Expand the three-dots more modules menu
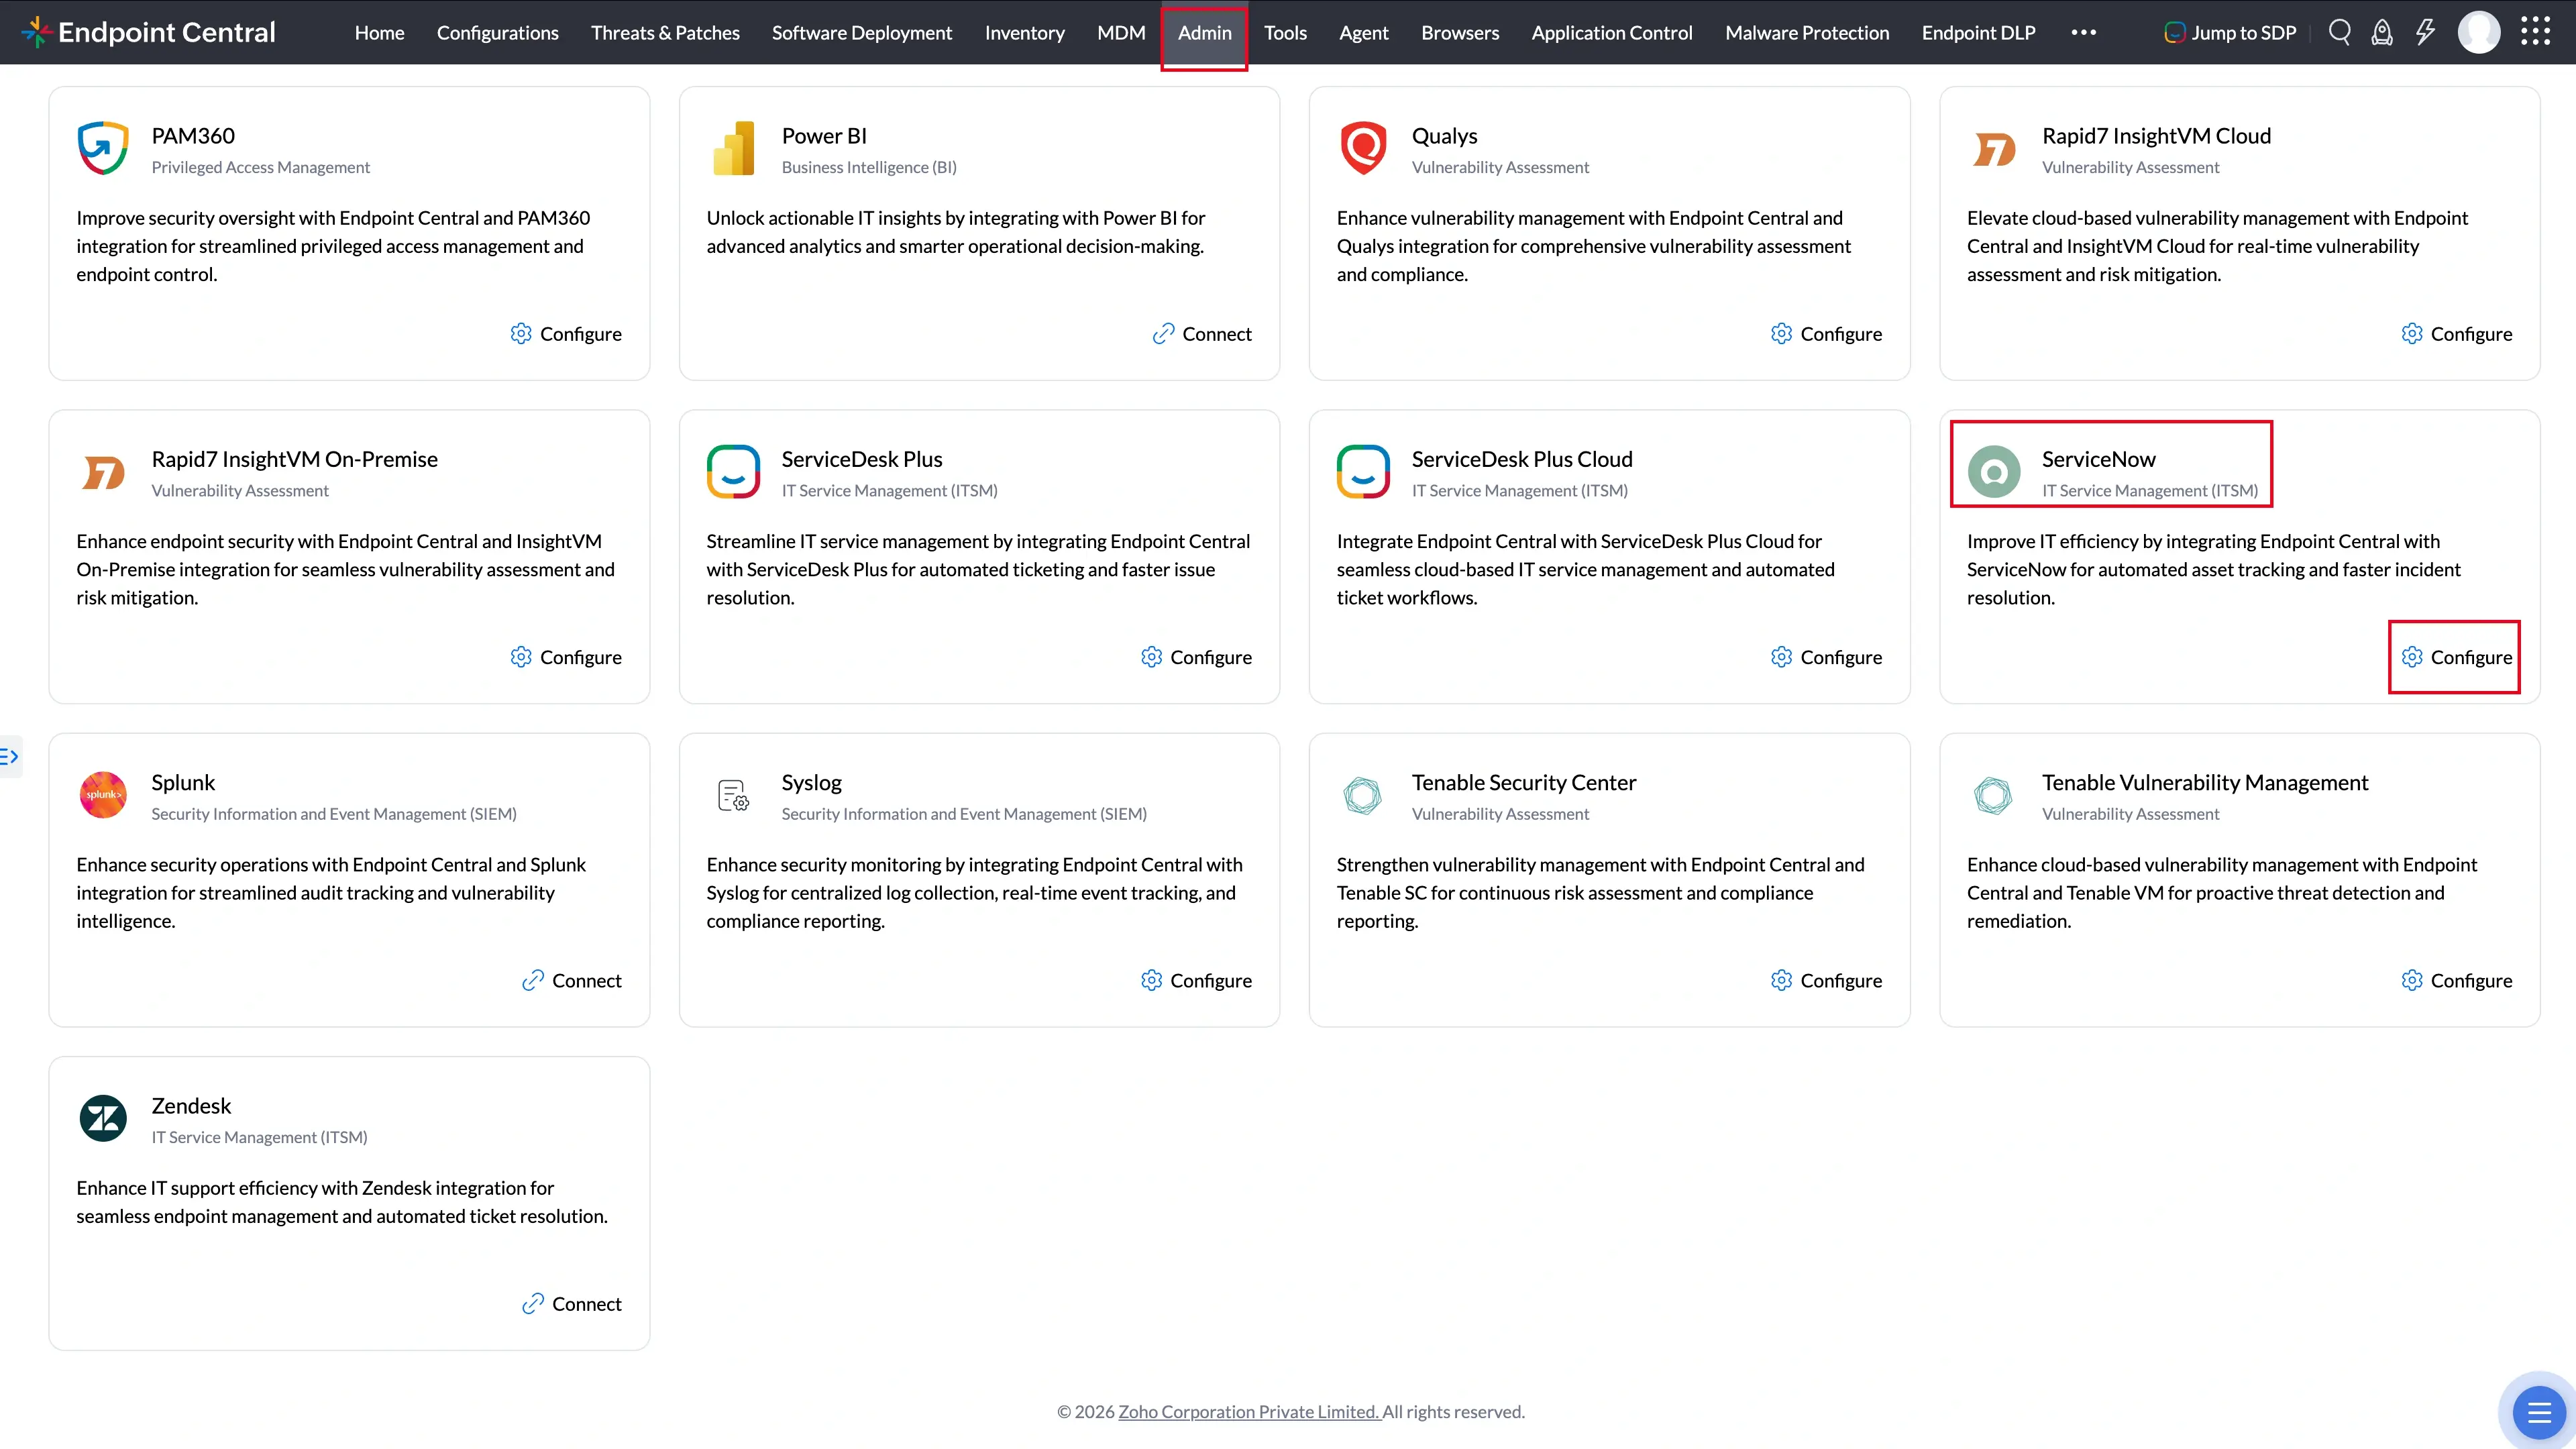Screen dimensions: 2576x1449 coord(2083,32)
